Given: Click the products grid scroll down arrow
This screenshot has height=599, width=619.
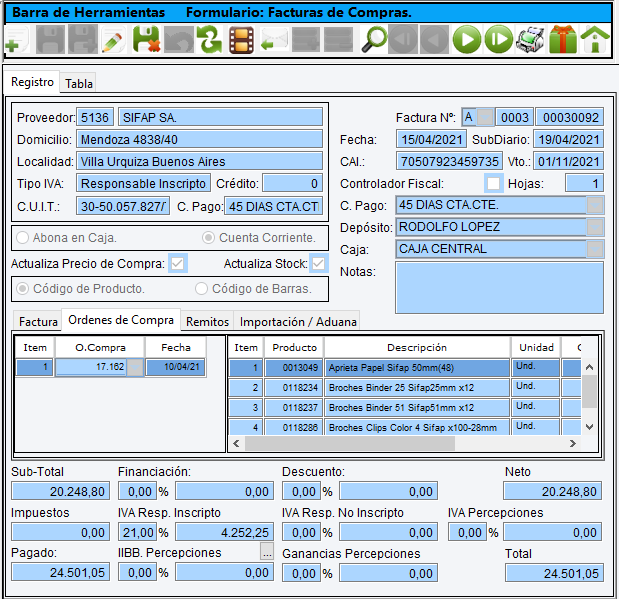Looking at the screenshot, I should pyautogui.click(x=589, y=427).
